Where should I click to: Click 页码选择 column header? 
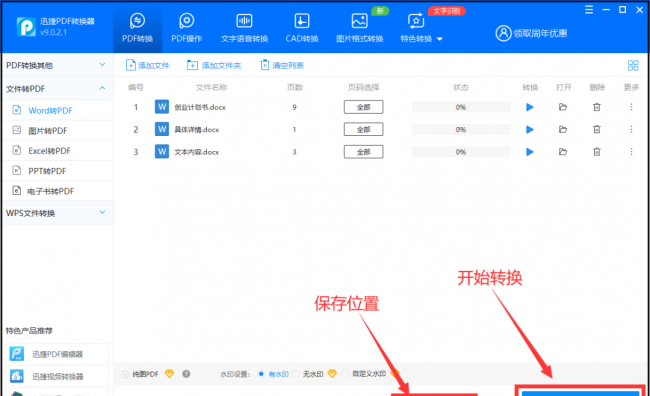(x=363, y=87)
